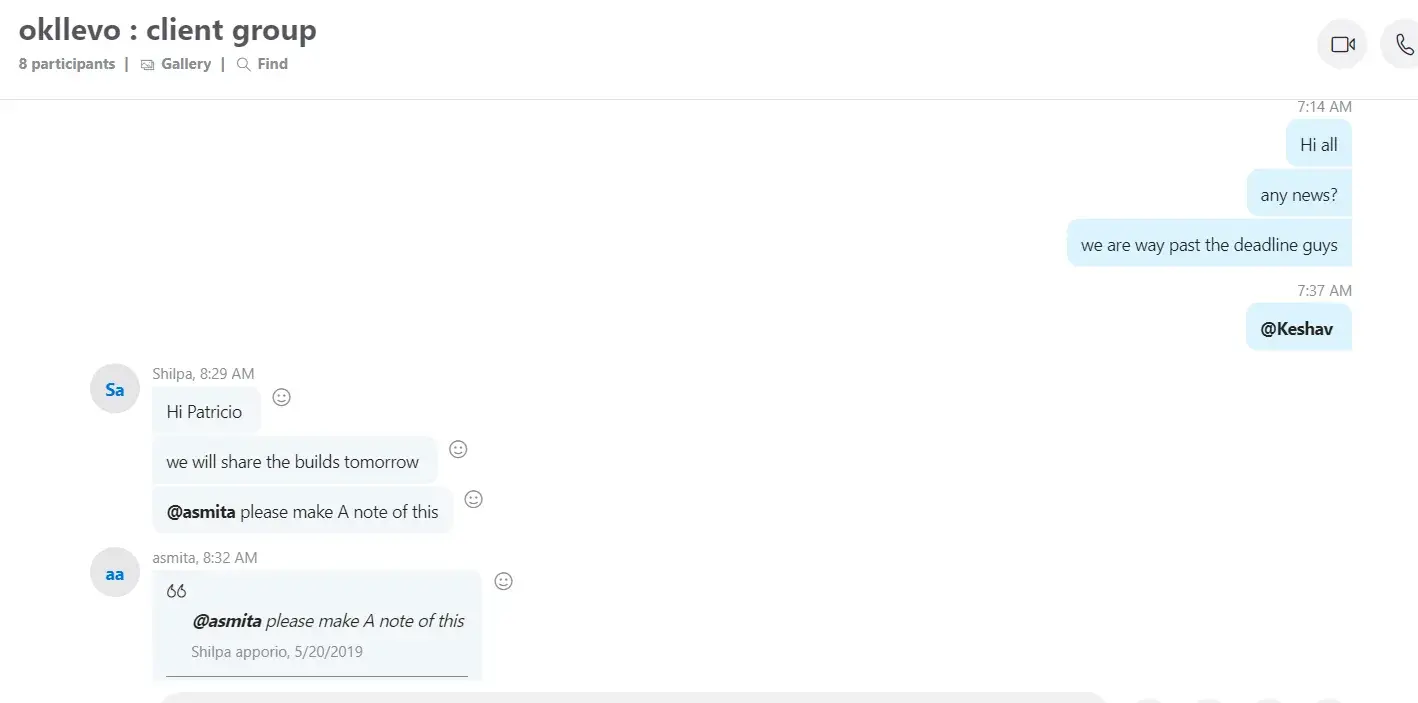Image resolution: width=1418 pixels, height=703 pixels.
Task: React to the "Hi Patricio" message
Action: coord(282,397)
